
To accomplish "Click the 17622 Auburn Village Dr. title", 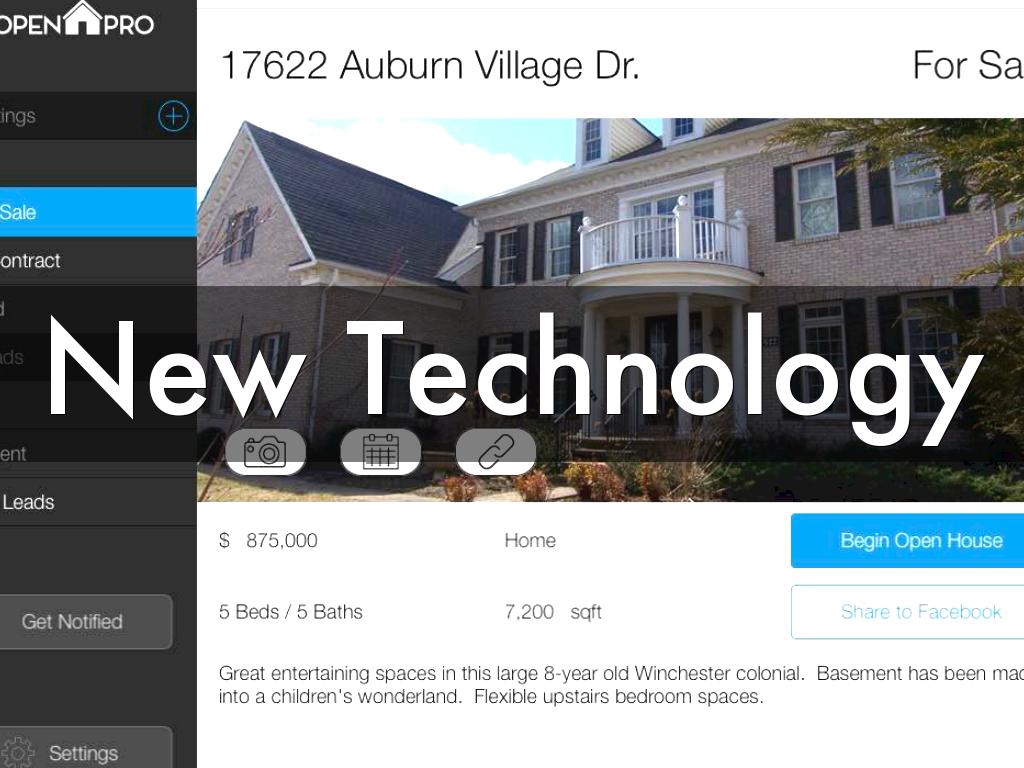I will [x=430, y=65].
